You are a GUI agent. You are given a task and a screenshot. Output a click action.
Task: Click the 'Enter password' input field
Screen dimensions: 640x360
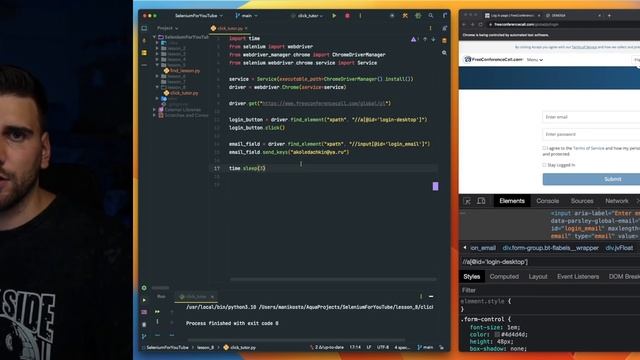tap(591, 134)
